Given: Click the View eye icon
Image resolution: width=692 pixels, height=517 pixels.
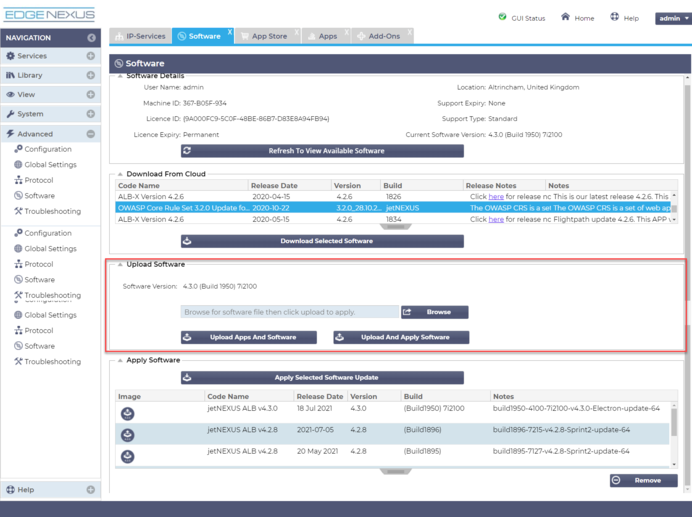Looking at the screenshot, I should pyautogui.click(x=10, y=94).
